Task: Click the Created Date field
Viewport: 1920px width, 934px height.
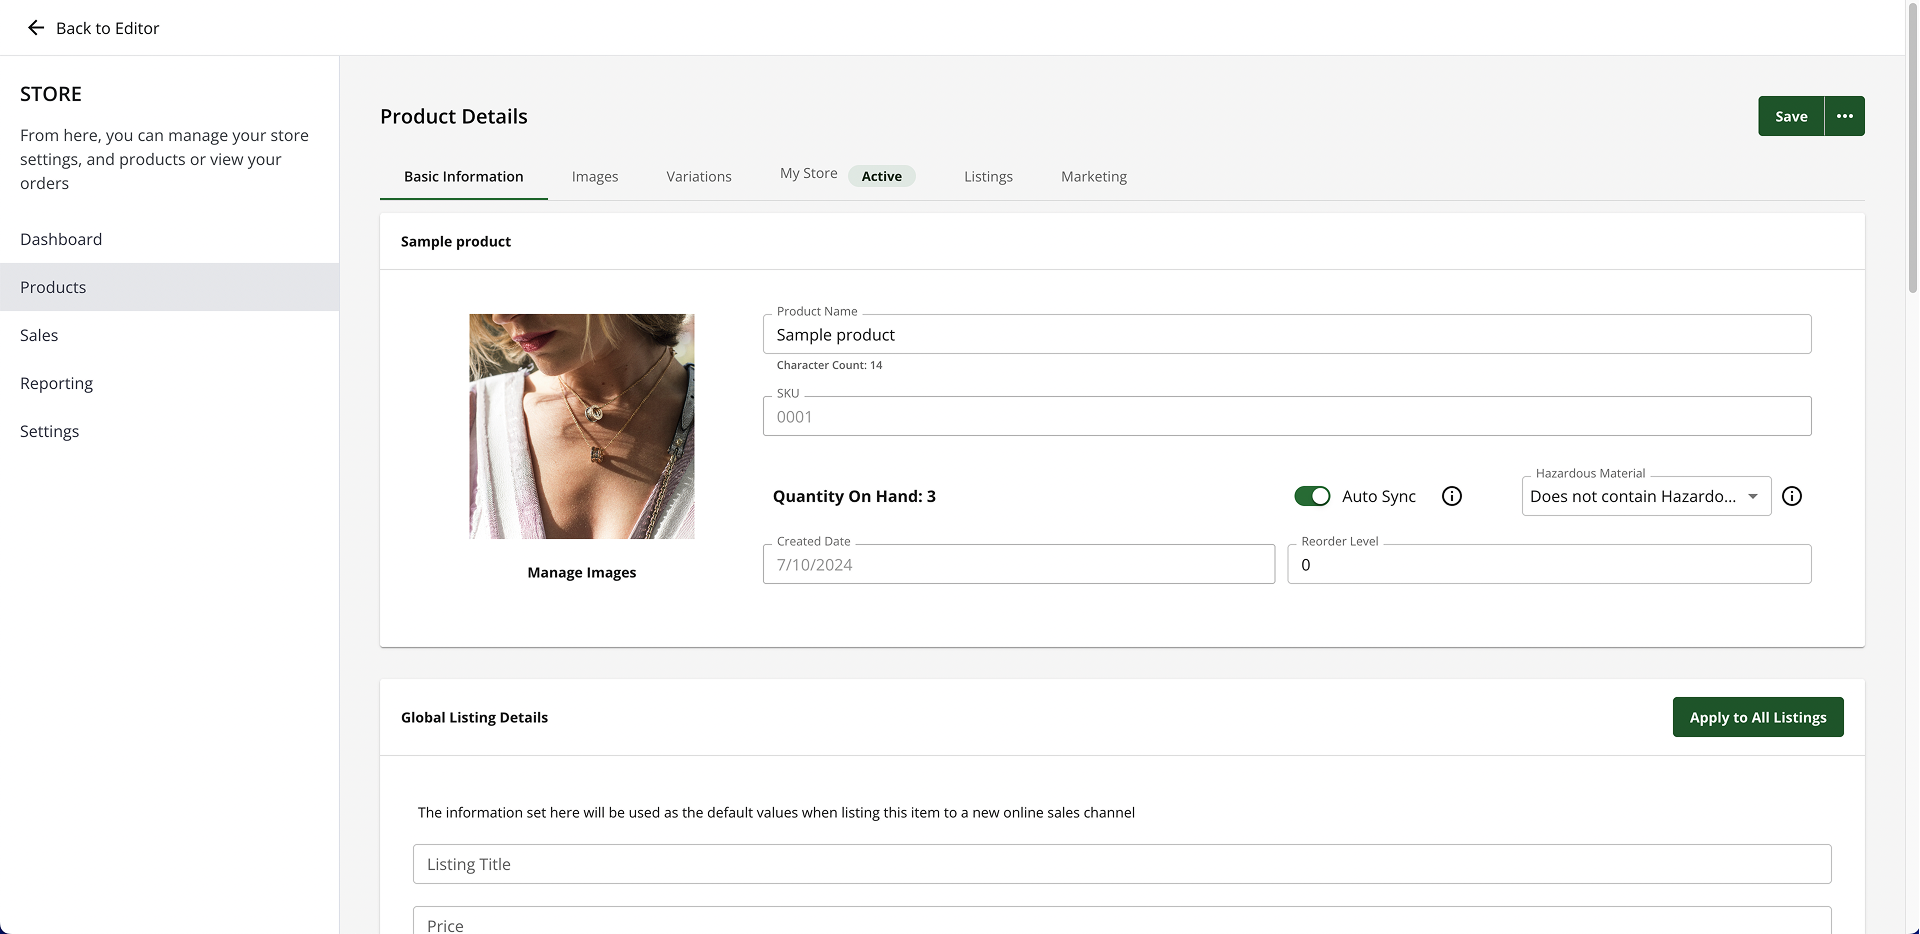Action: coord(1019,564)
